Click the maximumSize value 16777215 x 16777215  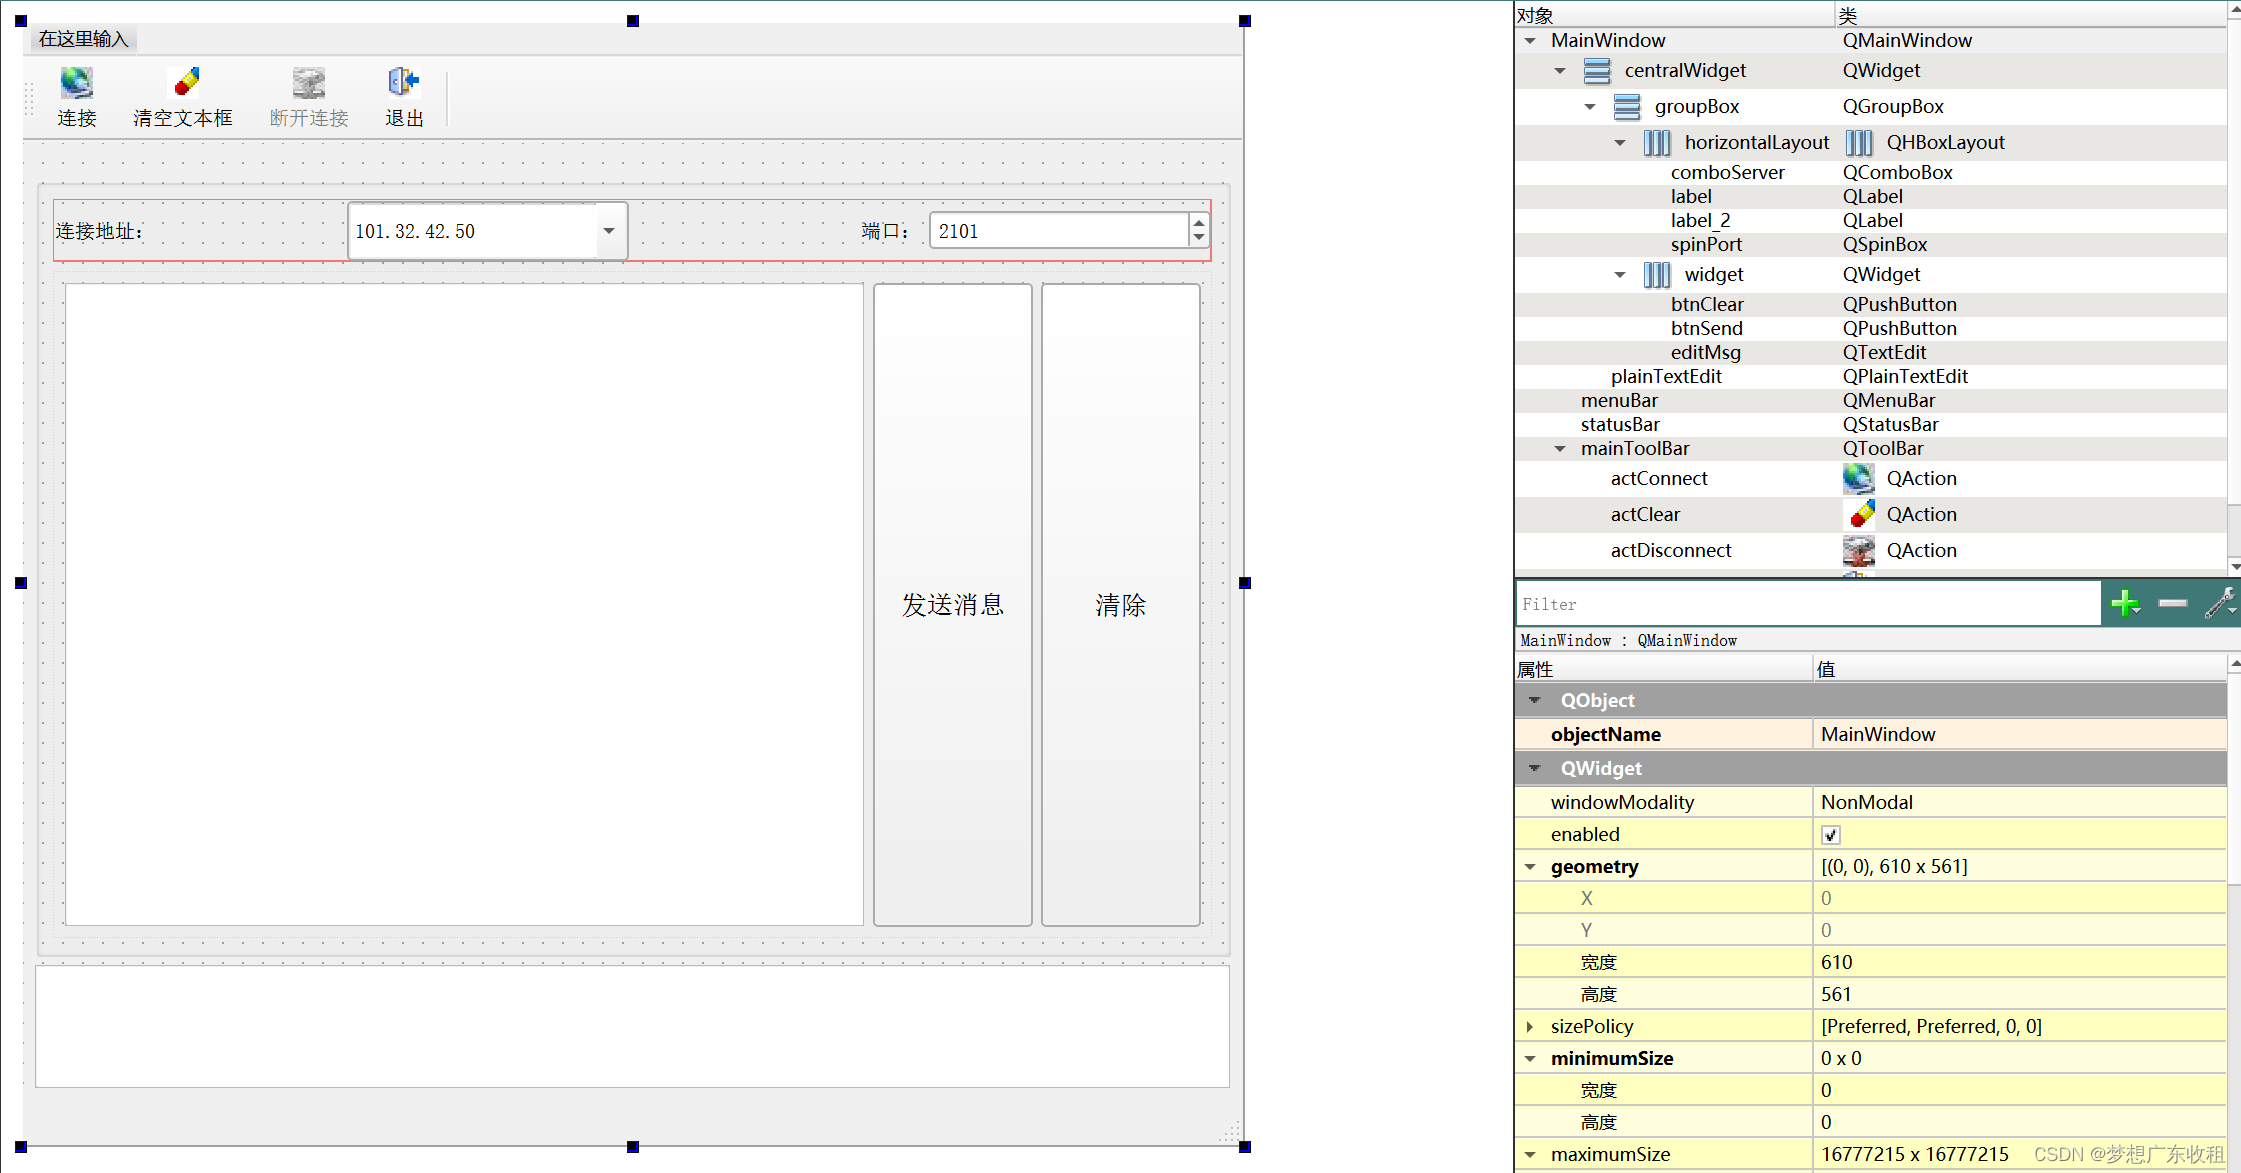tap(1914, 1155)
